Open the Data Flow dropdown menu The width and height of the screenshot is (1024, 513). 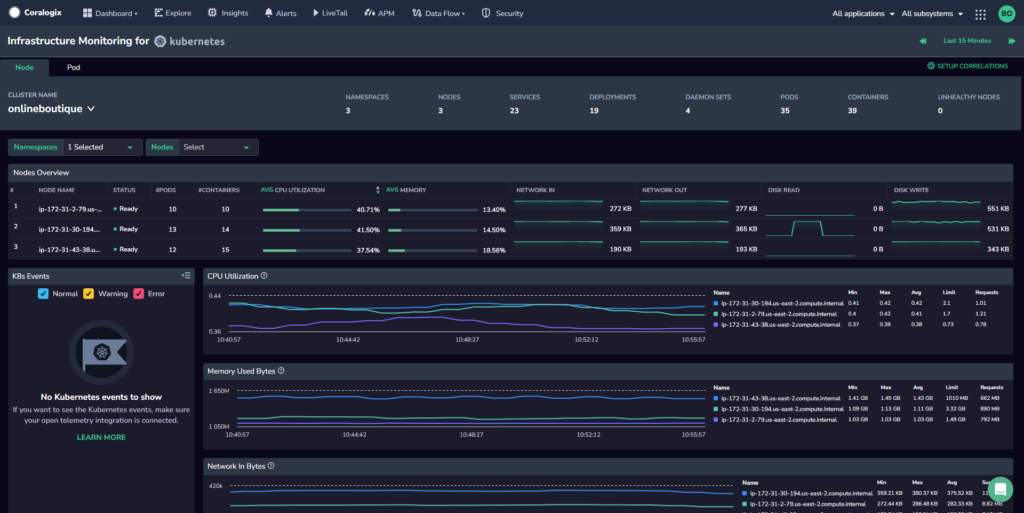point(438,13)
